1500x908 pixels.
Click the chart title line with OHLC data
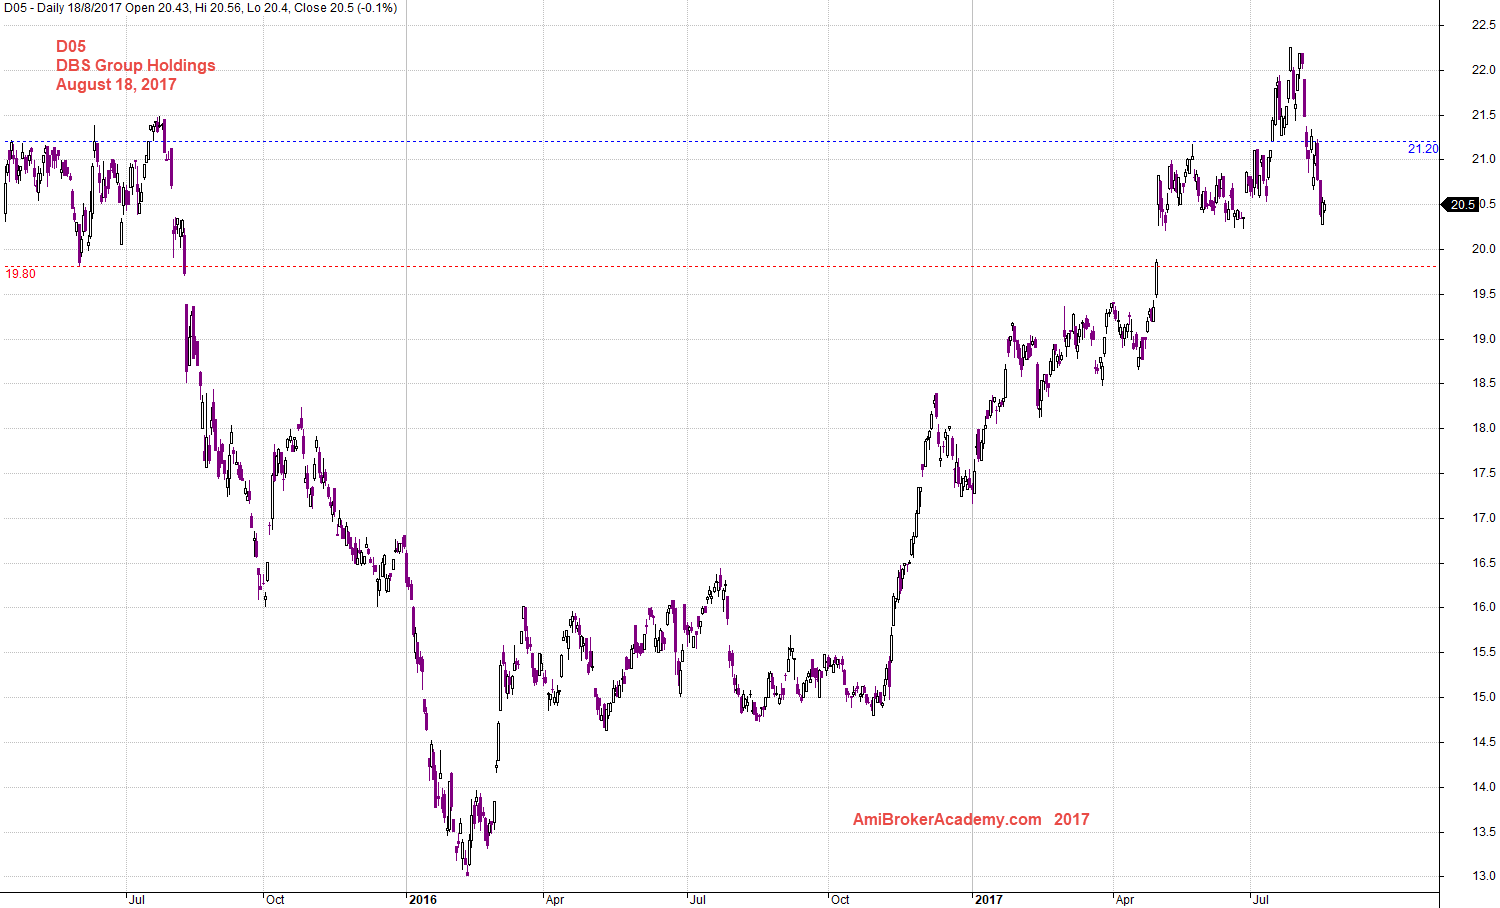(x=200, y=8)
